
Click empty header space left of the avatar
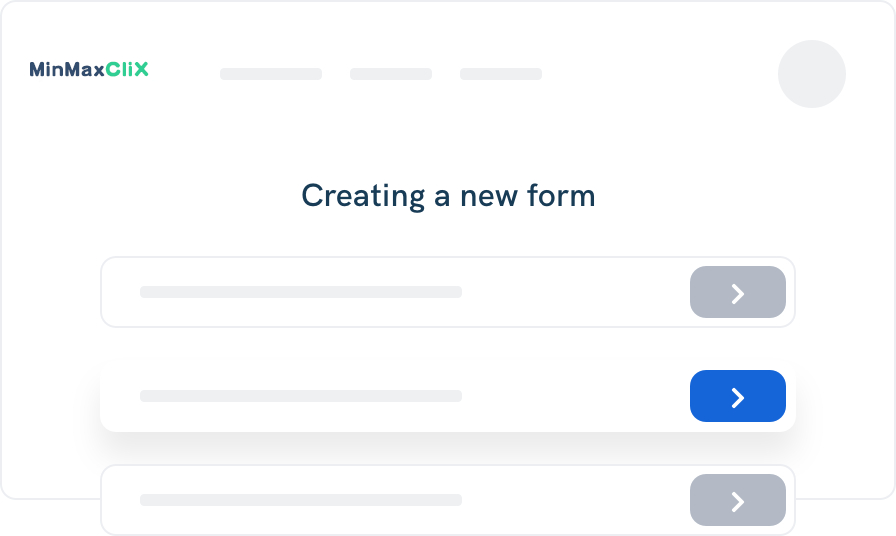pyautogui.click(x=660, y=74)
